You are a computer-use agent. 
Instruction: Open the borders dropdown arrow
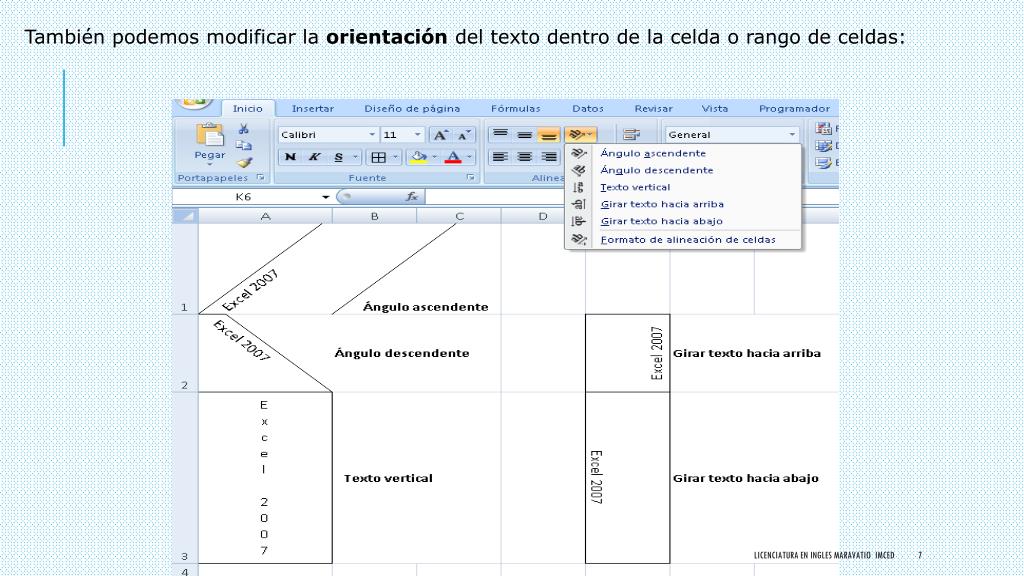click(x=395, y=157)
